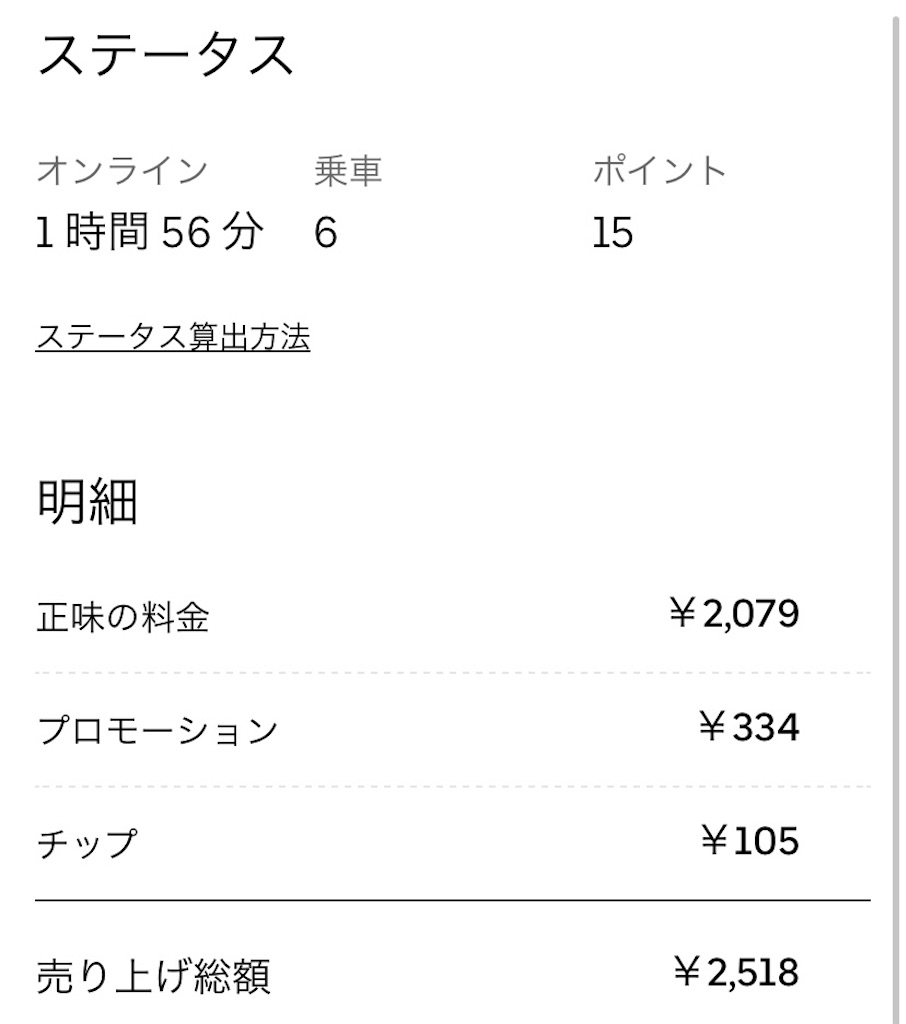
Task: Click the ステータス heading
Action: [166, 55]
